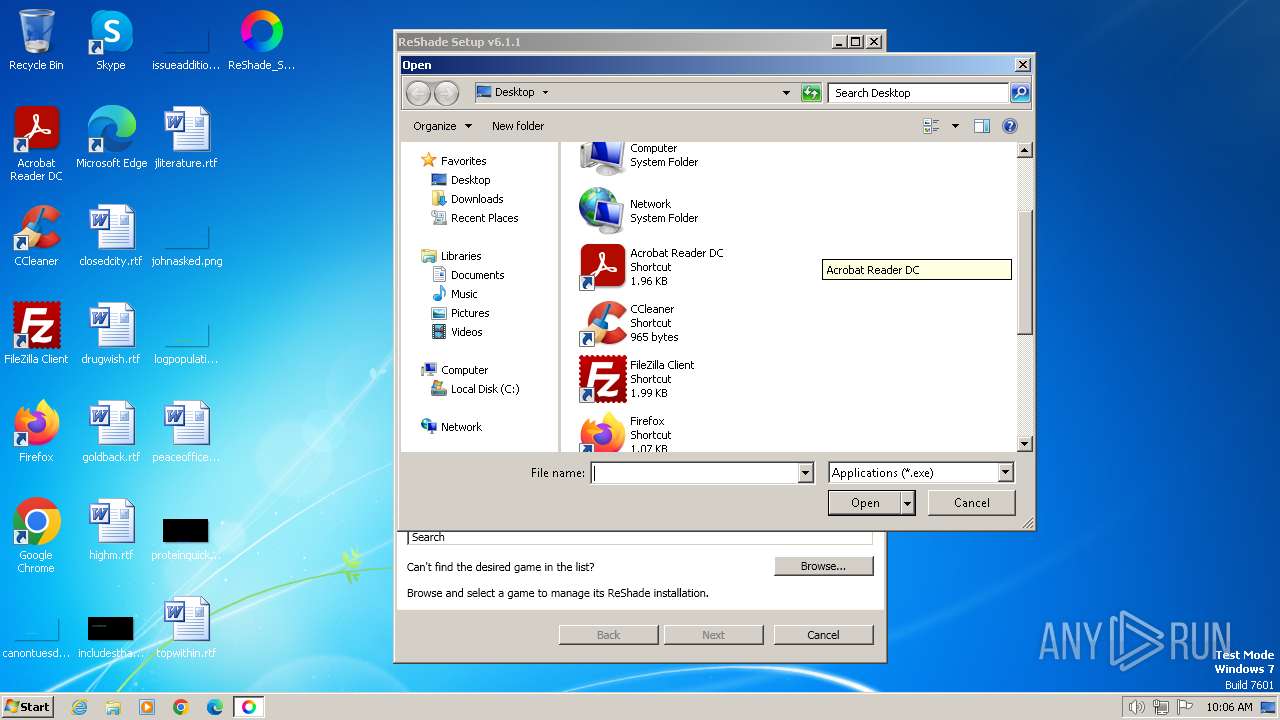Open Windows Media Player from taskbar
Image resolution: width=1280 pixels, height=720 pixels.
point(147,707)
